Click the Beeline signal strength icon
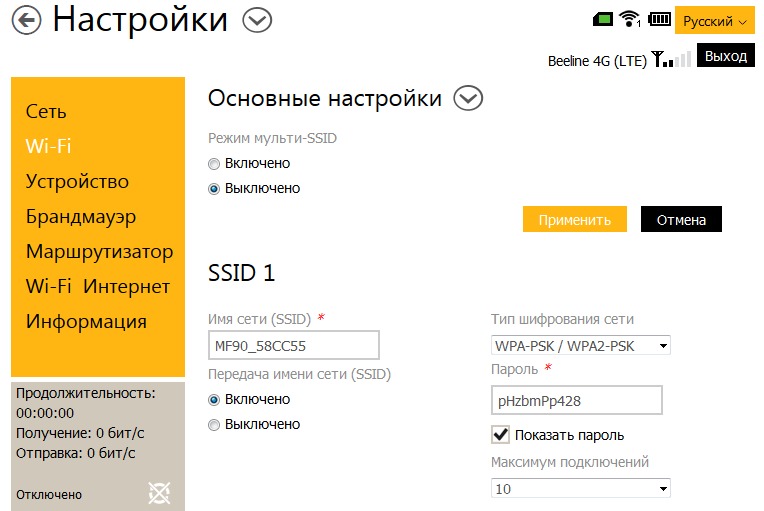764x511 pixels. coord(671,60)
